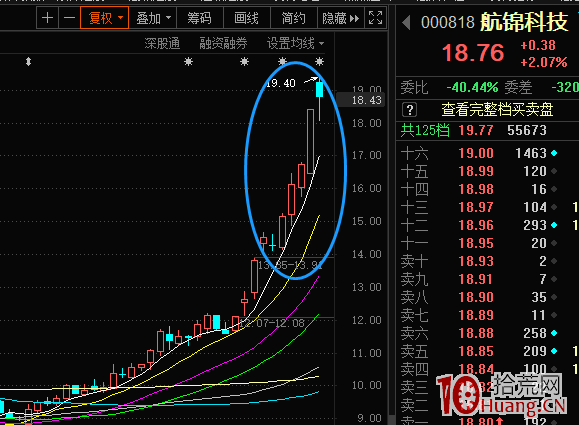Open the 复权 dropdown
The height and width of the screenshot is (425, 579).
click(105, 18)
